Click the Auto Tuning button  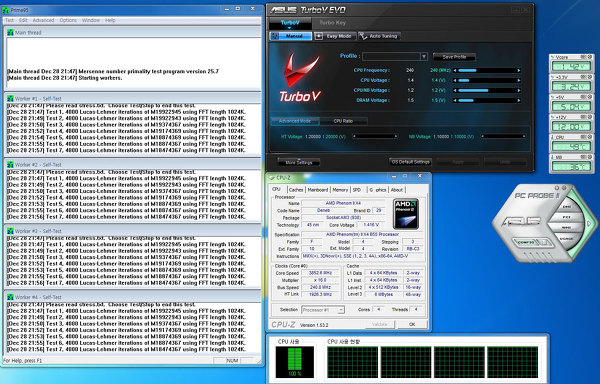coord(380,36)
